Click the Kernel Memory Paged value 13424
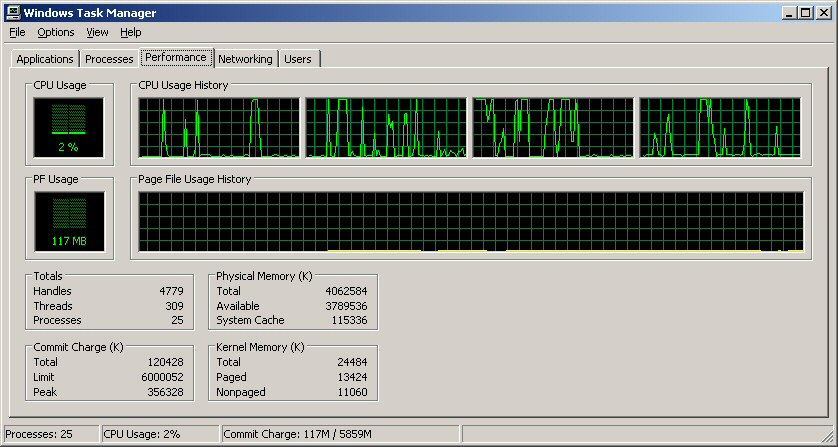 [352, 377]
